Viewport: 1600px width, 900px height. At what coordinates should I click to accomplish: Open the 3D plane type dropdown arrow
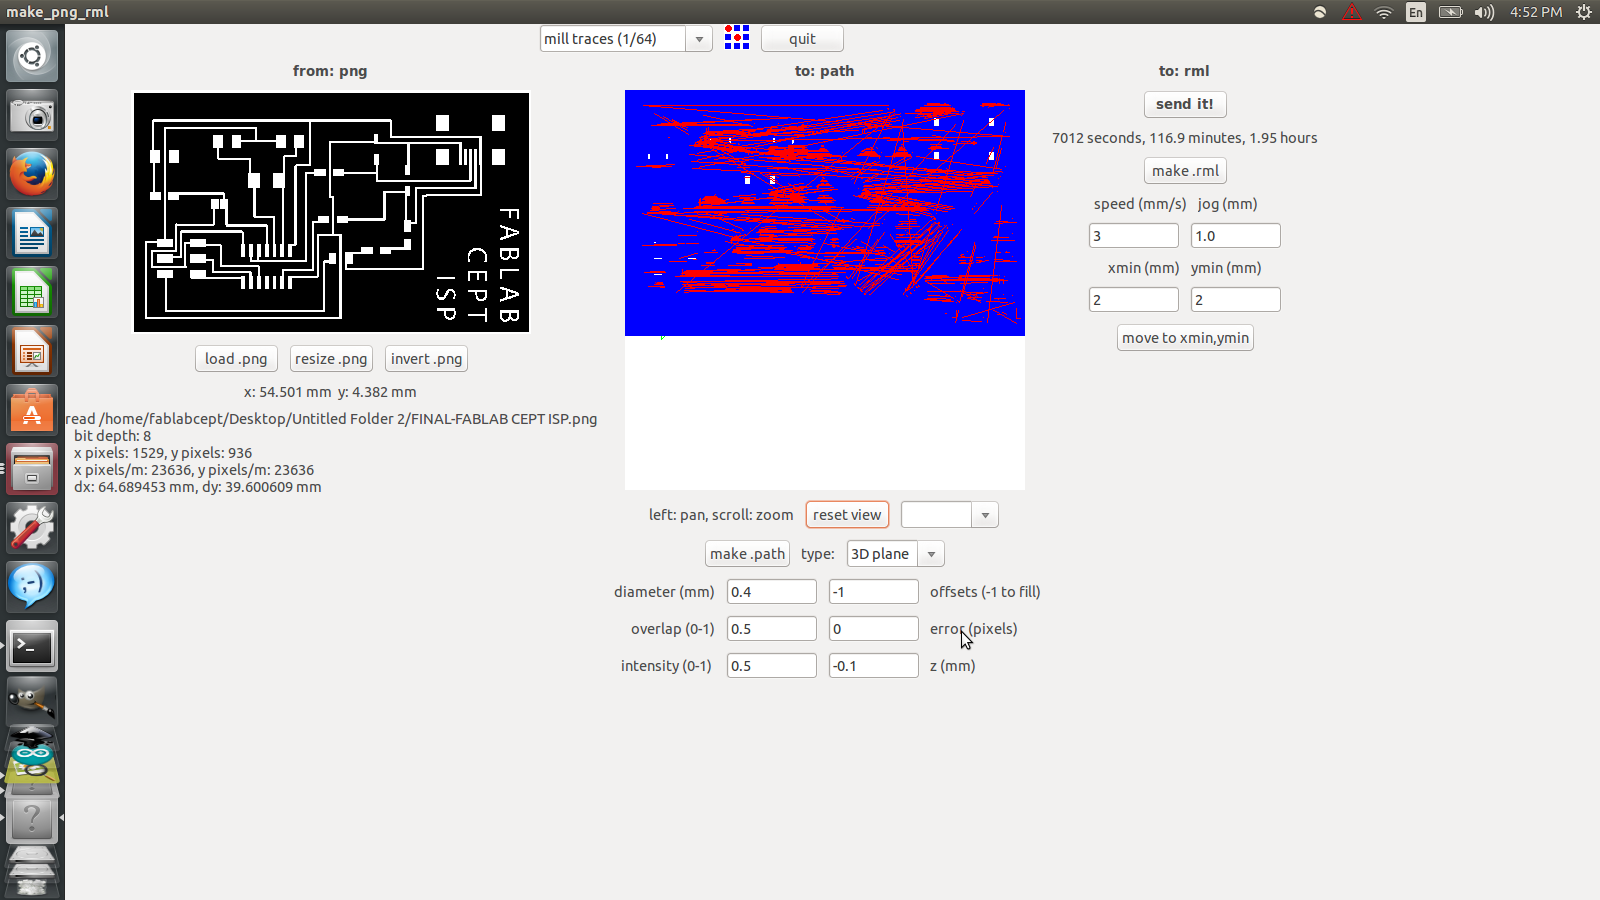[931, 554]
